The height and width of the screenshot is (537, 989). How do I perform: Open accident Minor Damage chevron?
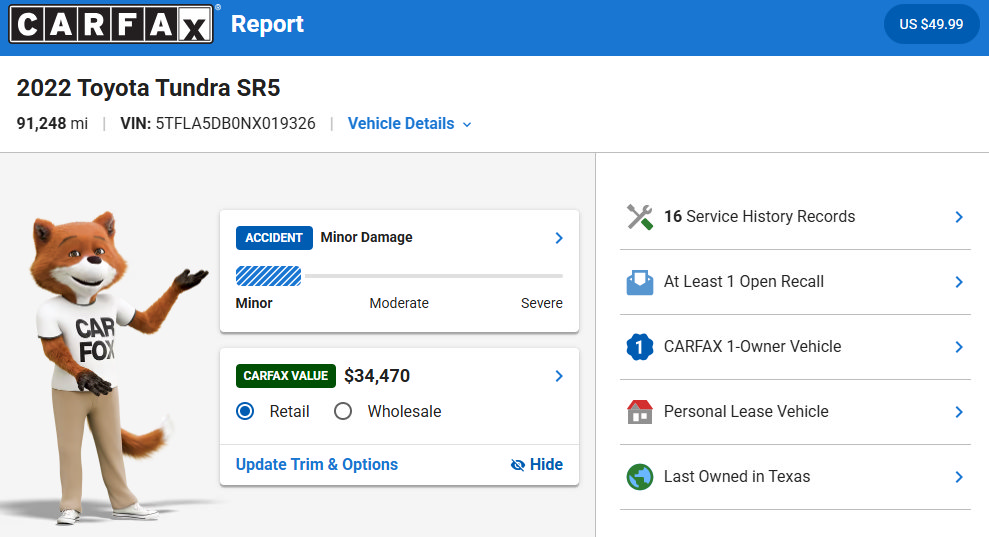[559, 238]
